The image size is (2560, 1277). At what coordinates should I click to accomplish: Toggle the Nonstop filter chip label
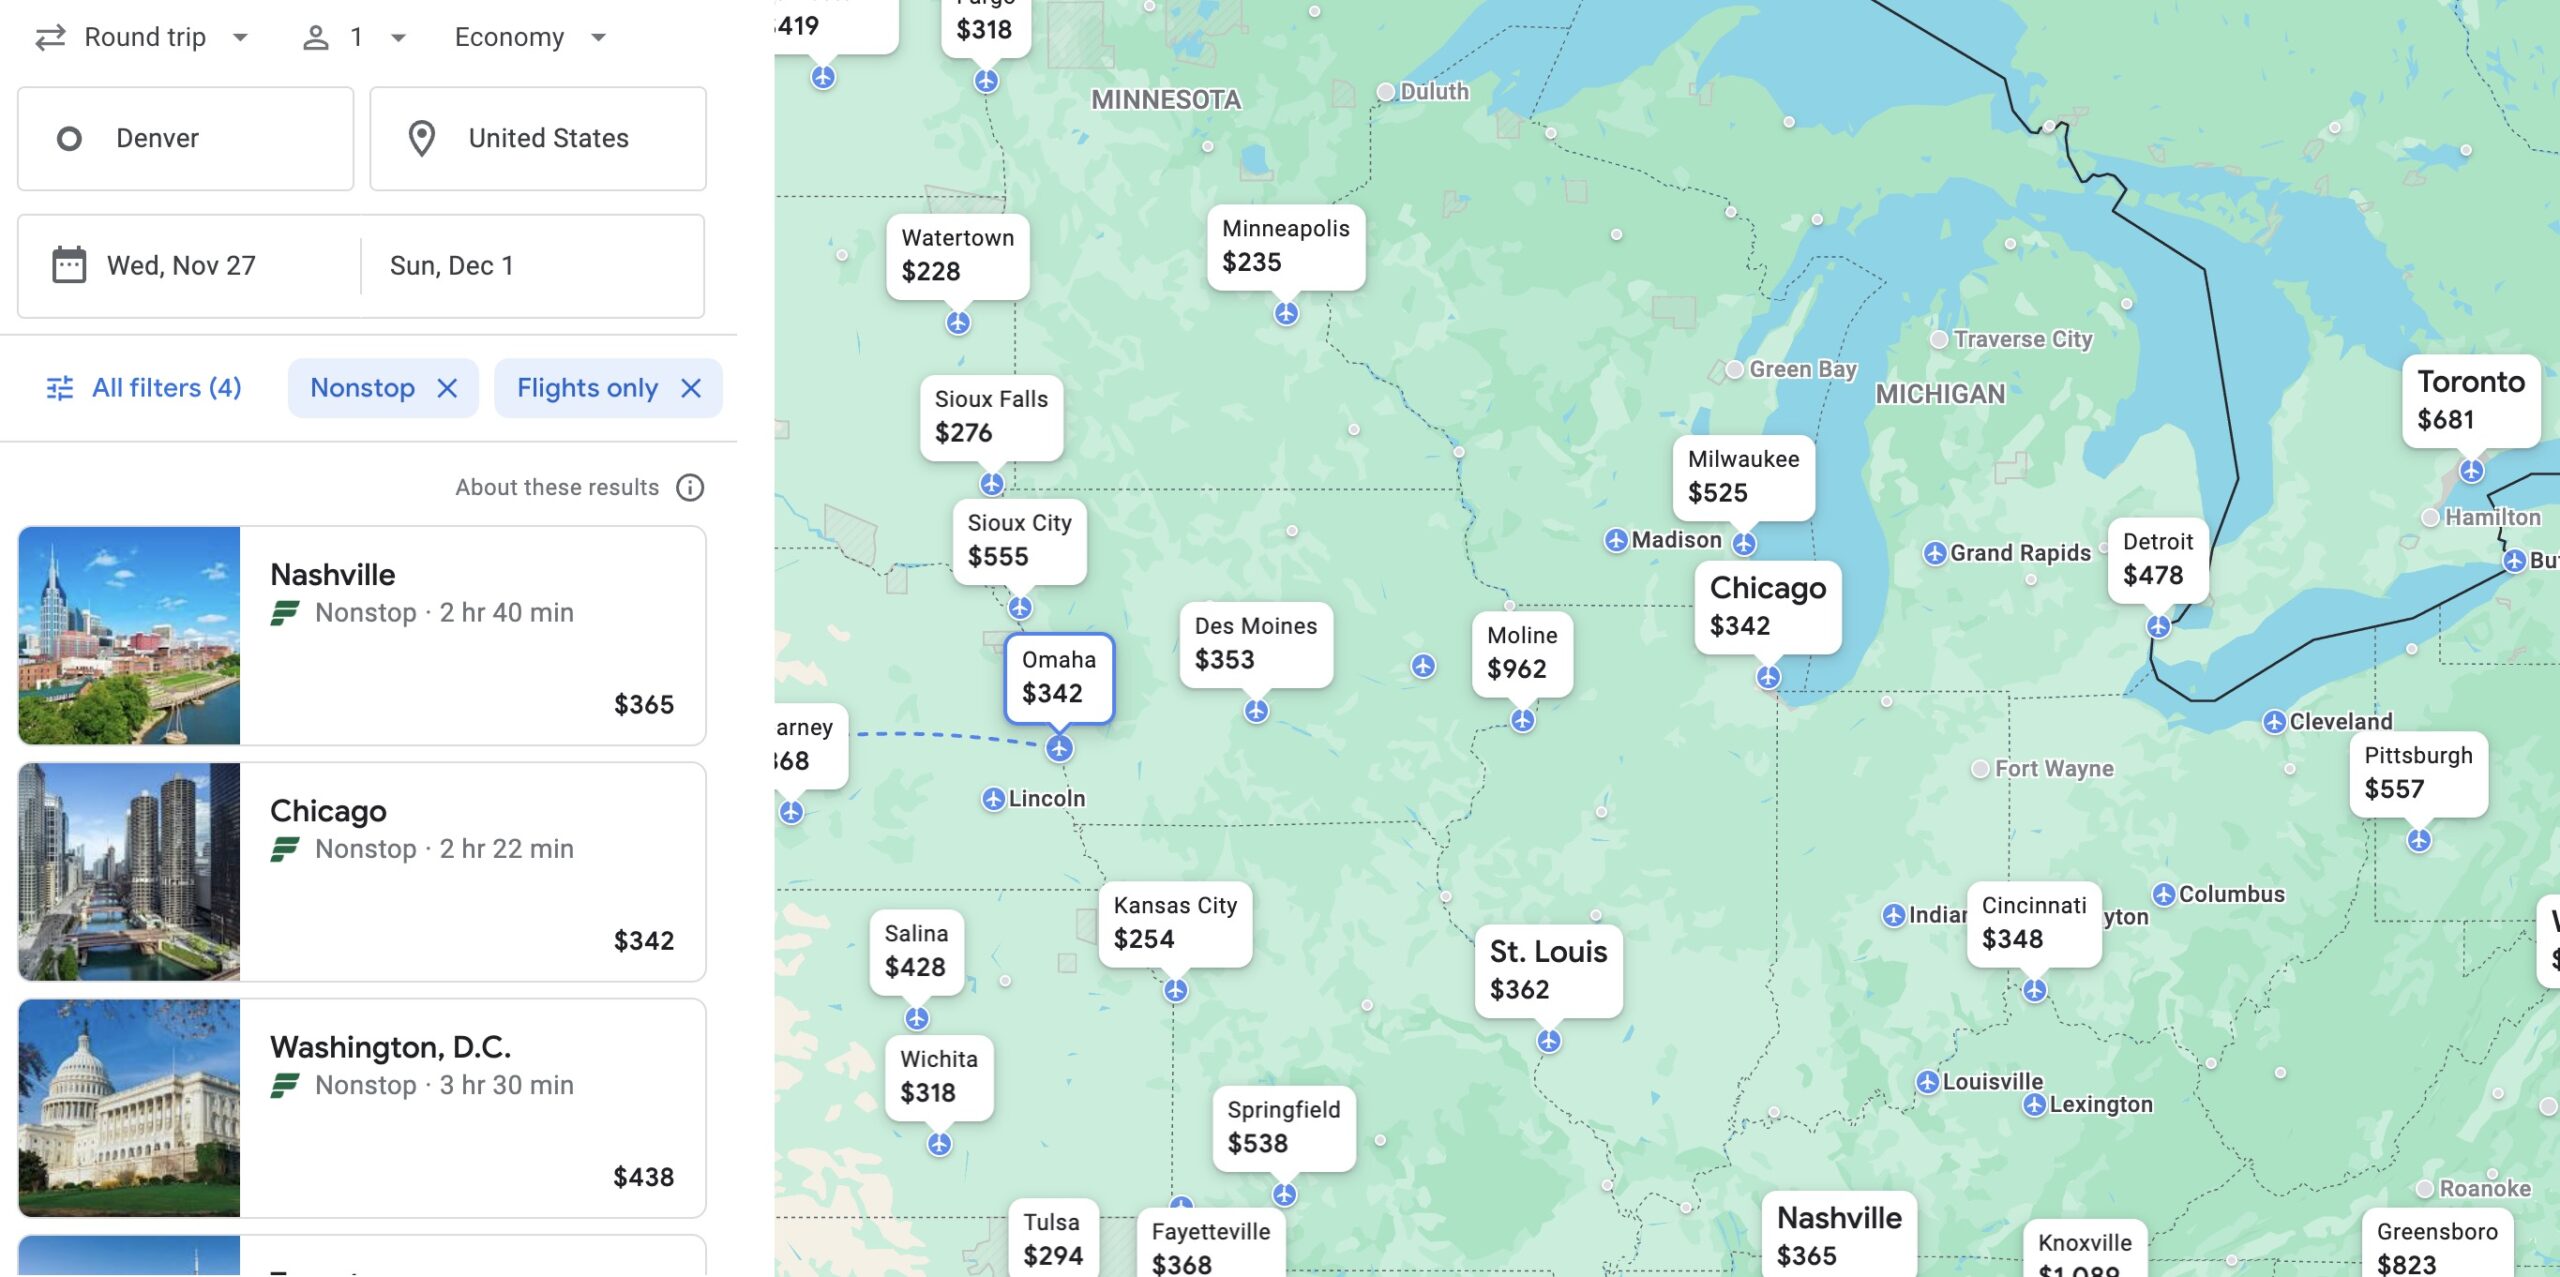(x=362, y=388)
